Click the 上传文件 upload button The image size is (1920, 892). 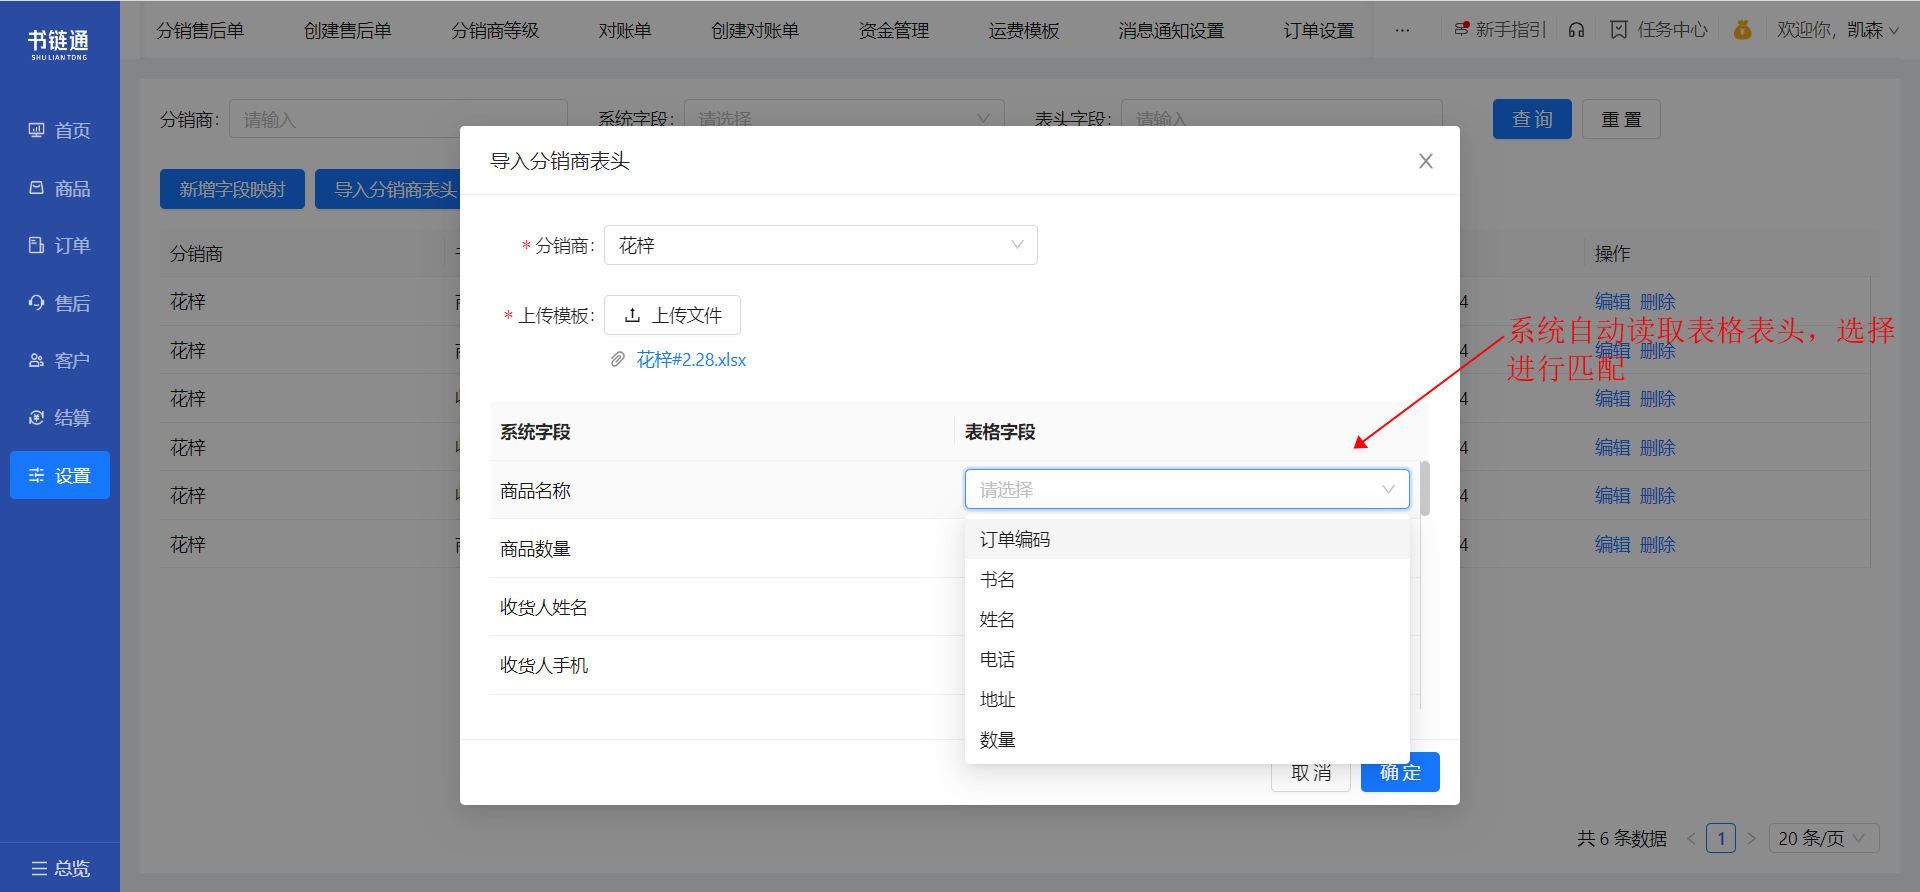pos(672,315)
